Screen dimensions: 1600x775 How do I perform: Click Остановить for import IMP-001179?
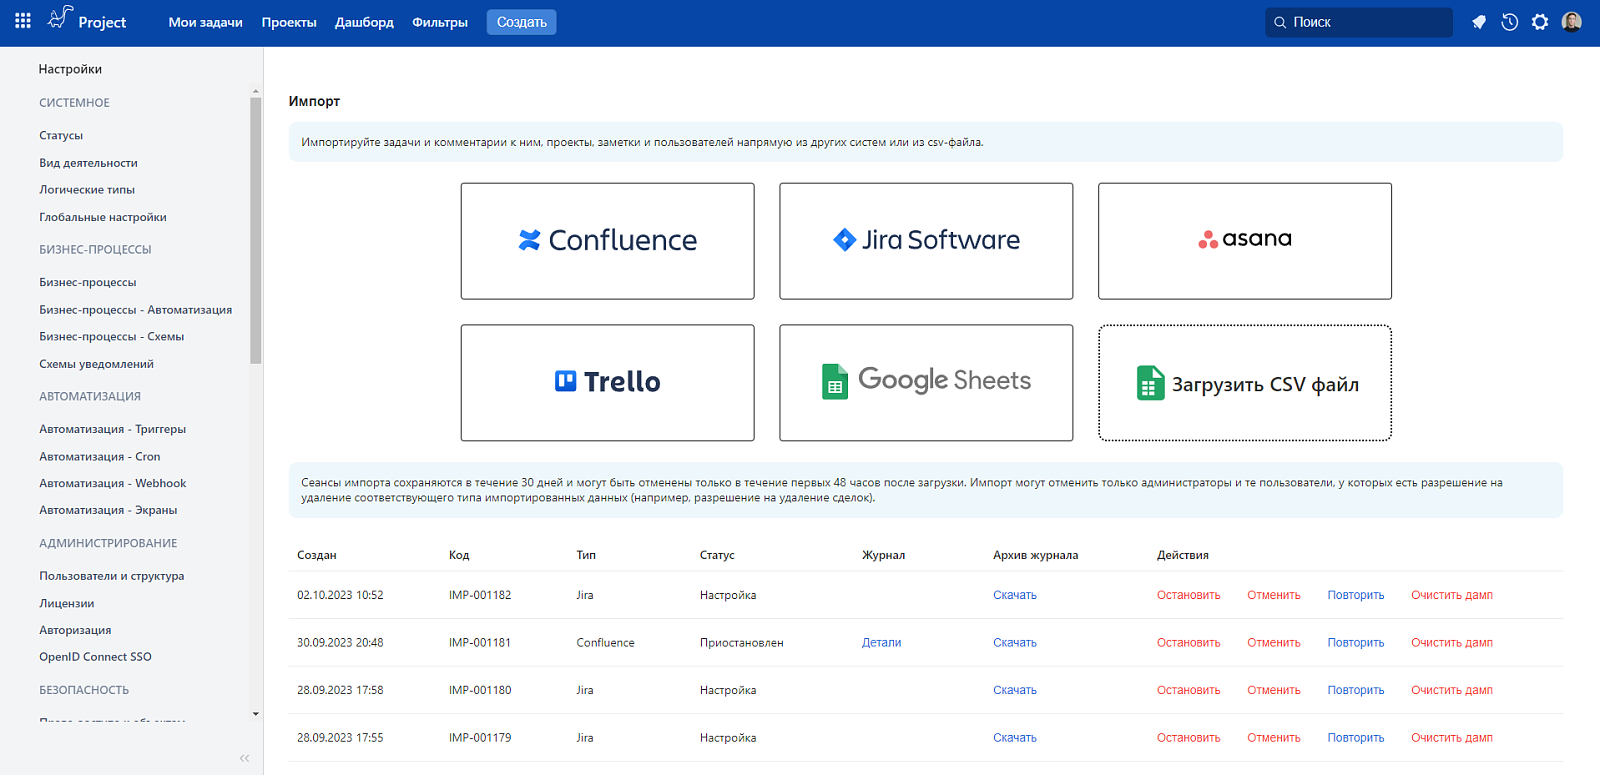click(x=1189, y=738)
